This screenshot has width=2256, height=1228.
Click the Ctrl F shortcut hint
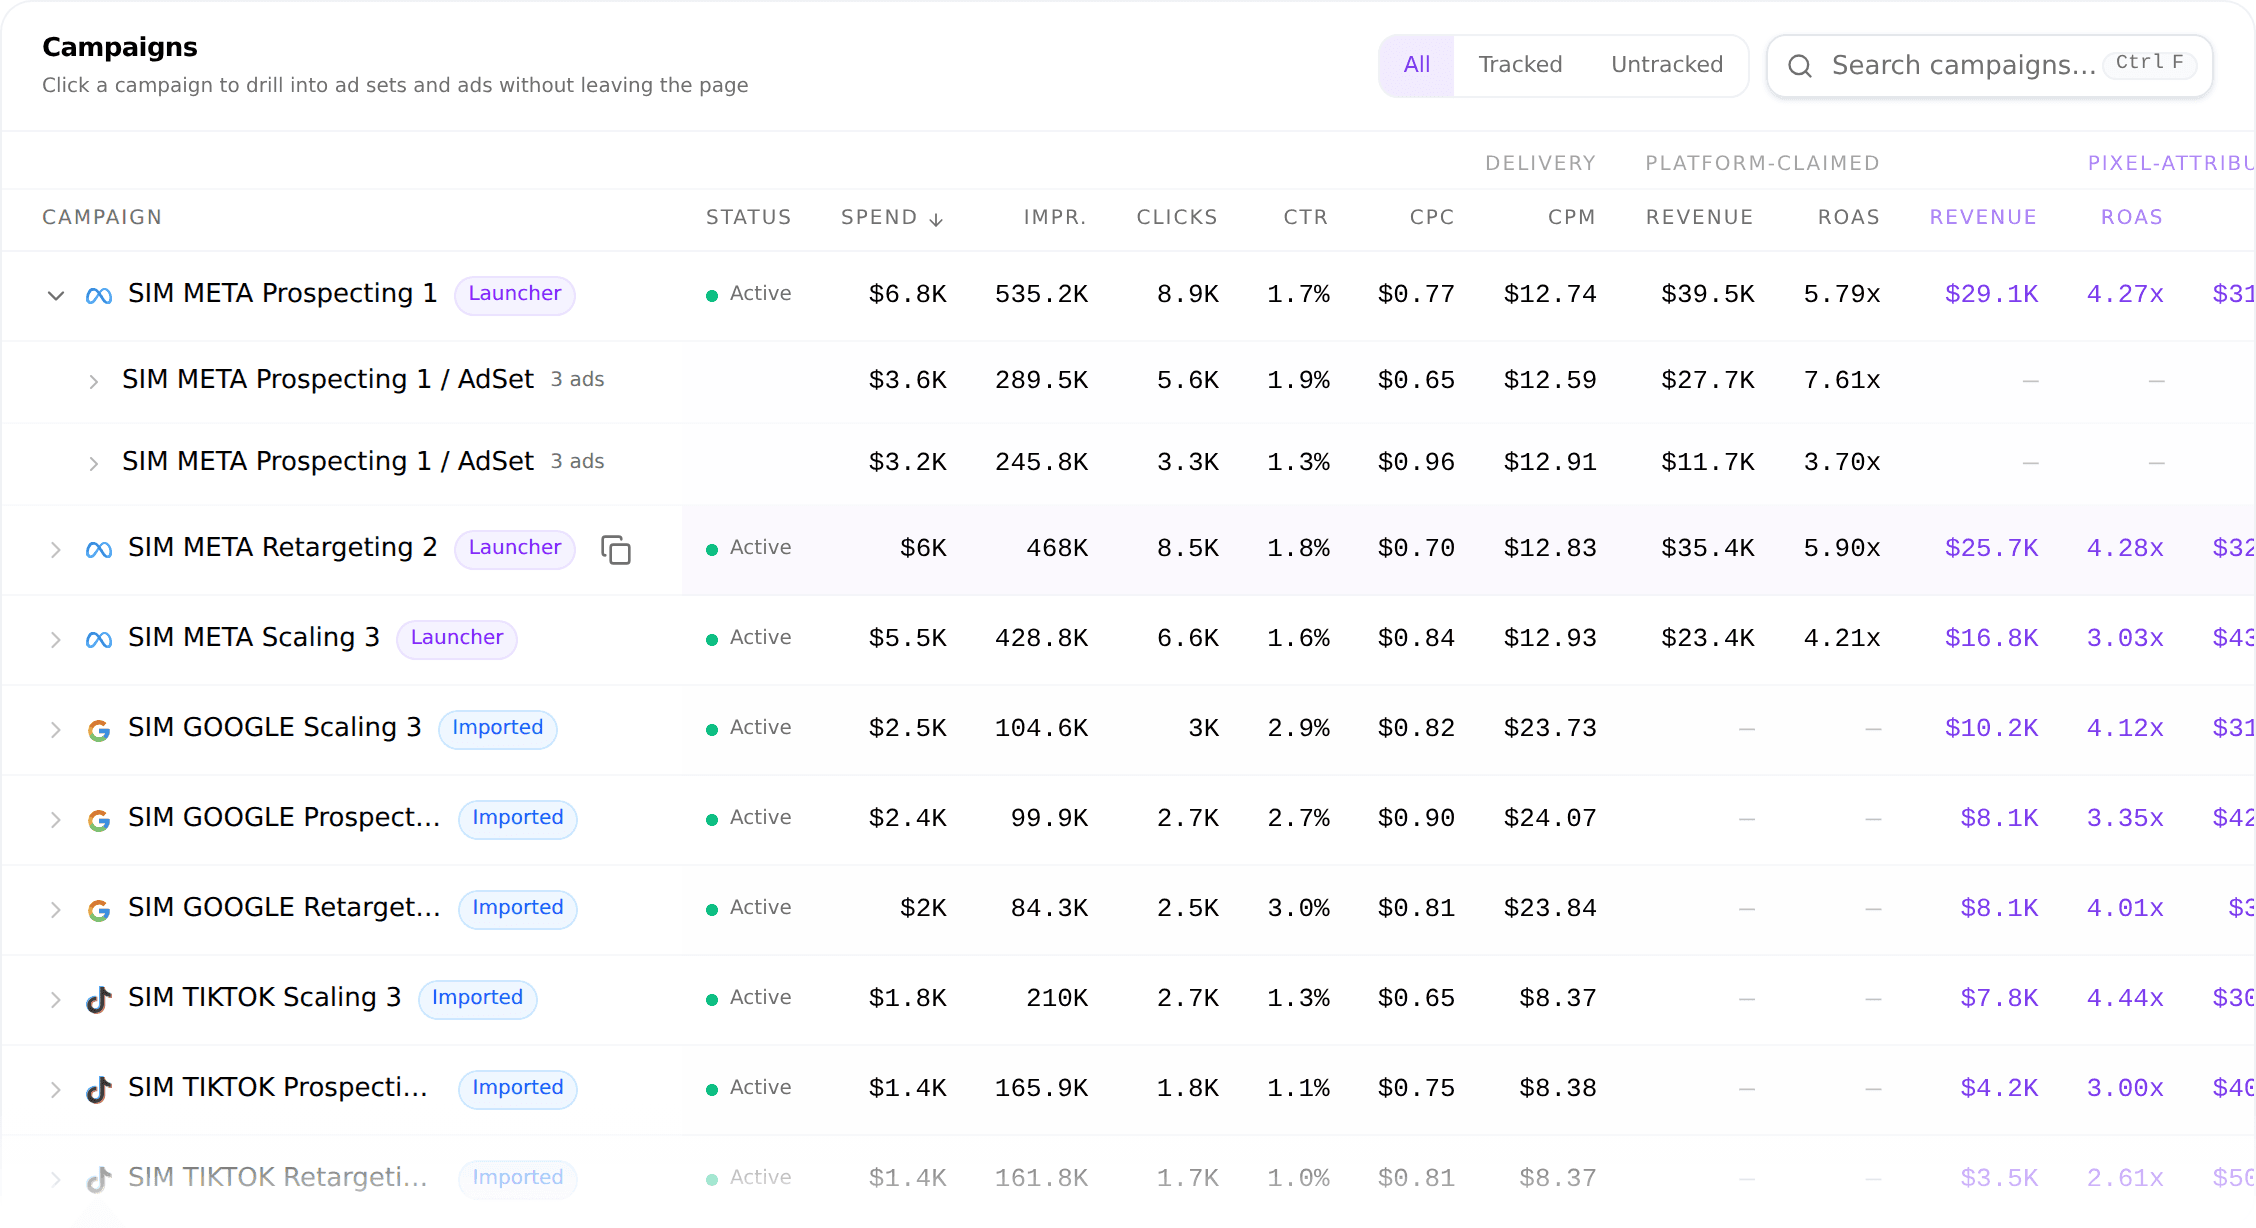[x=2150, y=63]
